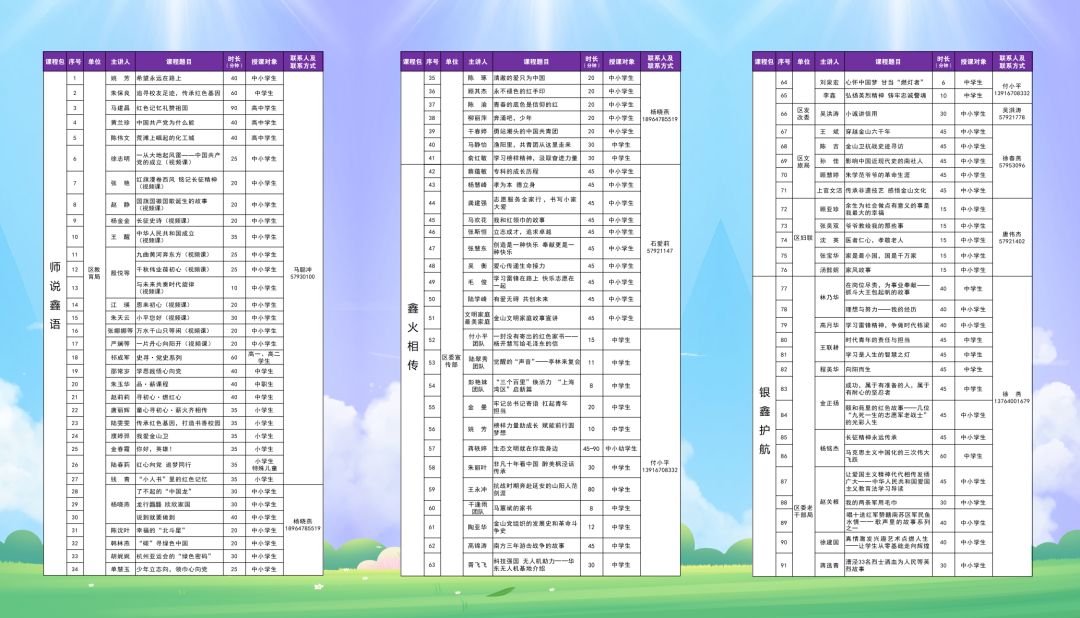Click course title '金山卫抗战史迹寻访'
The image size is (1080, 618).
[874, 147]
